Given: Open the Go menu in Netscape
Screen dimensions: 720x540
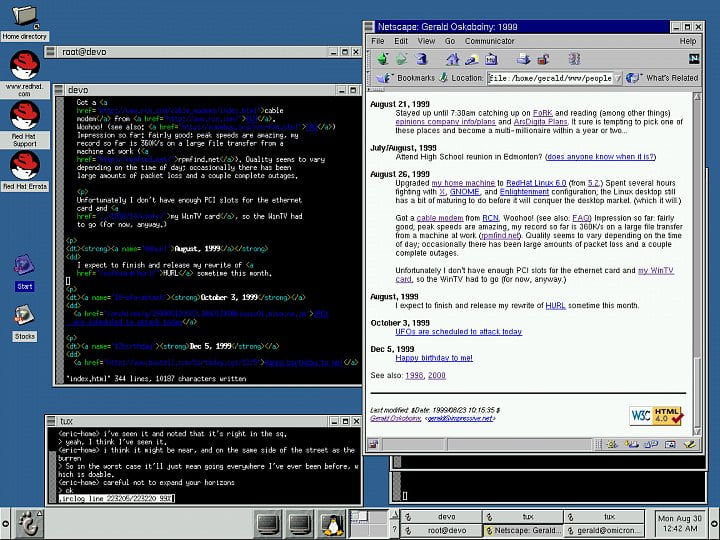Looking at the screenshot, I should point(450,41).
